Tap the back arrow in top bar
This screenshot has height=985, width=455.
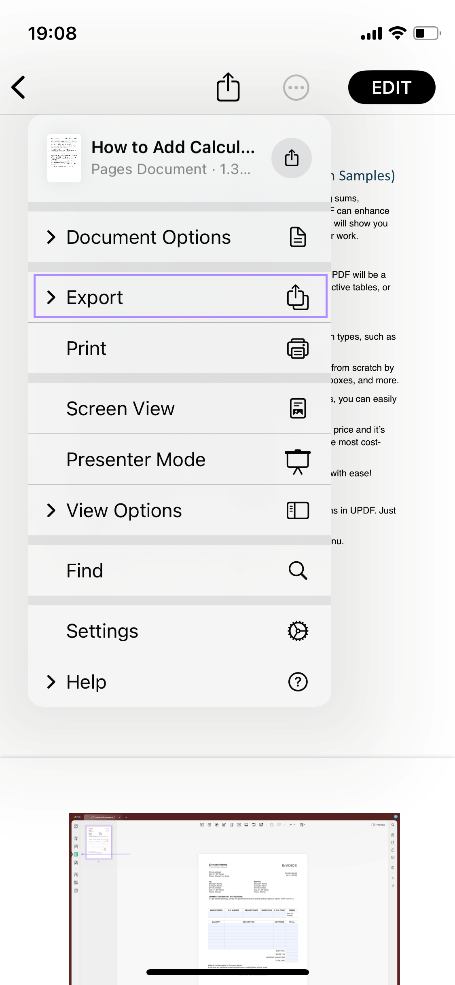point(19,87)
